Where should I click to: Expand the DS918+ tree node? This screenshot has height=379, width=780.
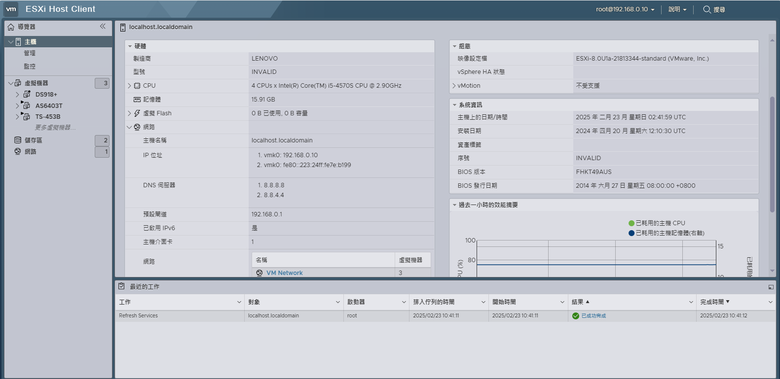coord(17,94)
